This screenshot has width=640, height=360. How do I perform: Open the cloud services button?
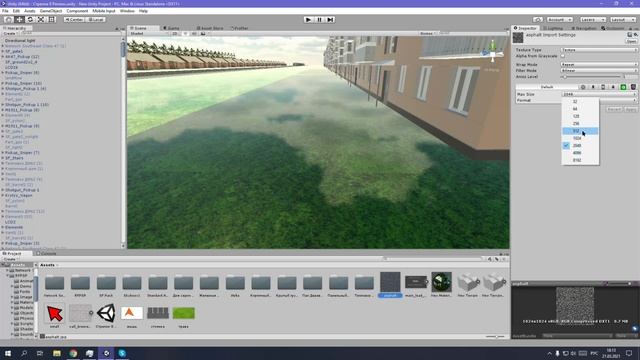(538, 20)
